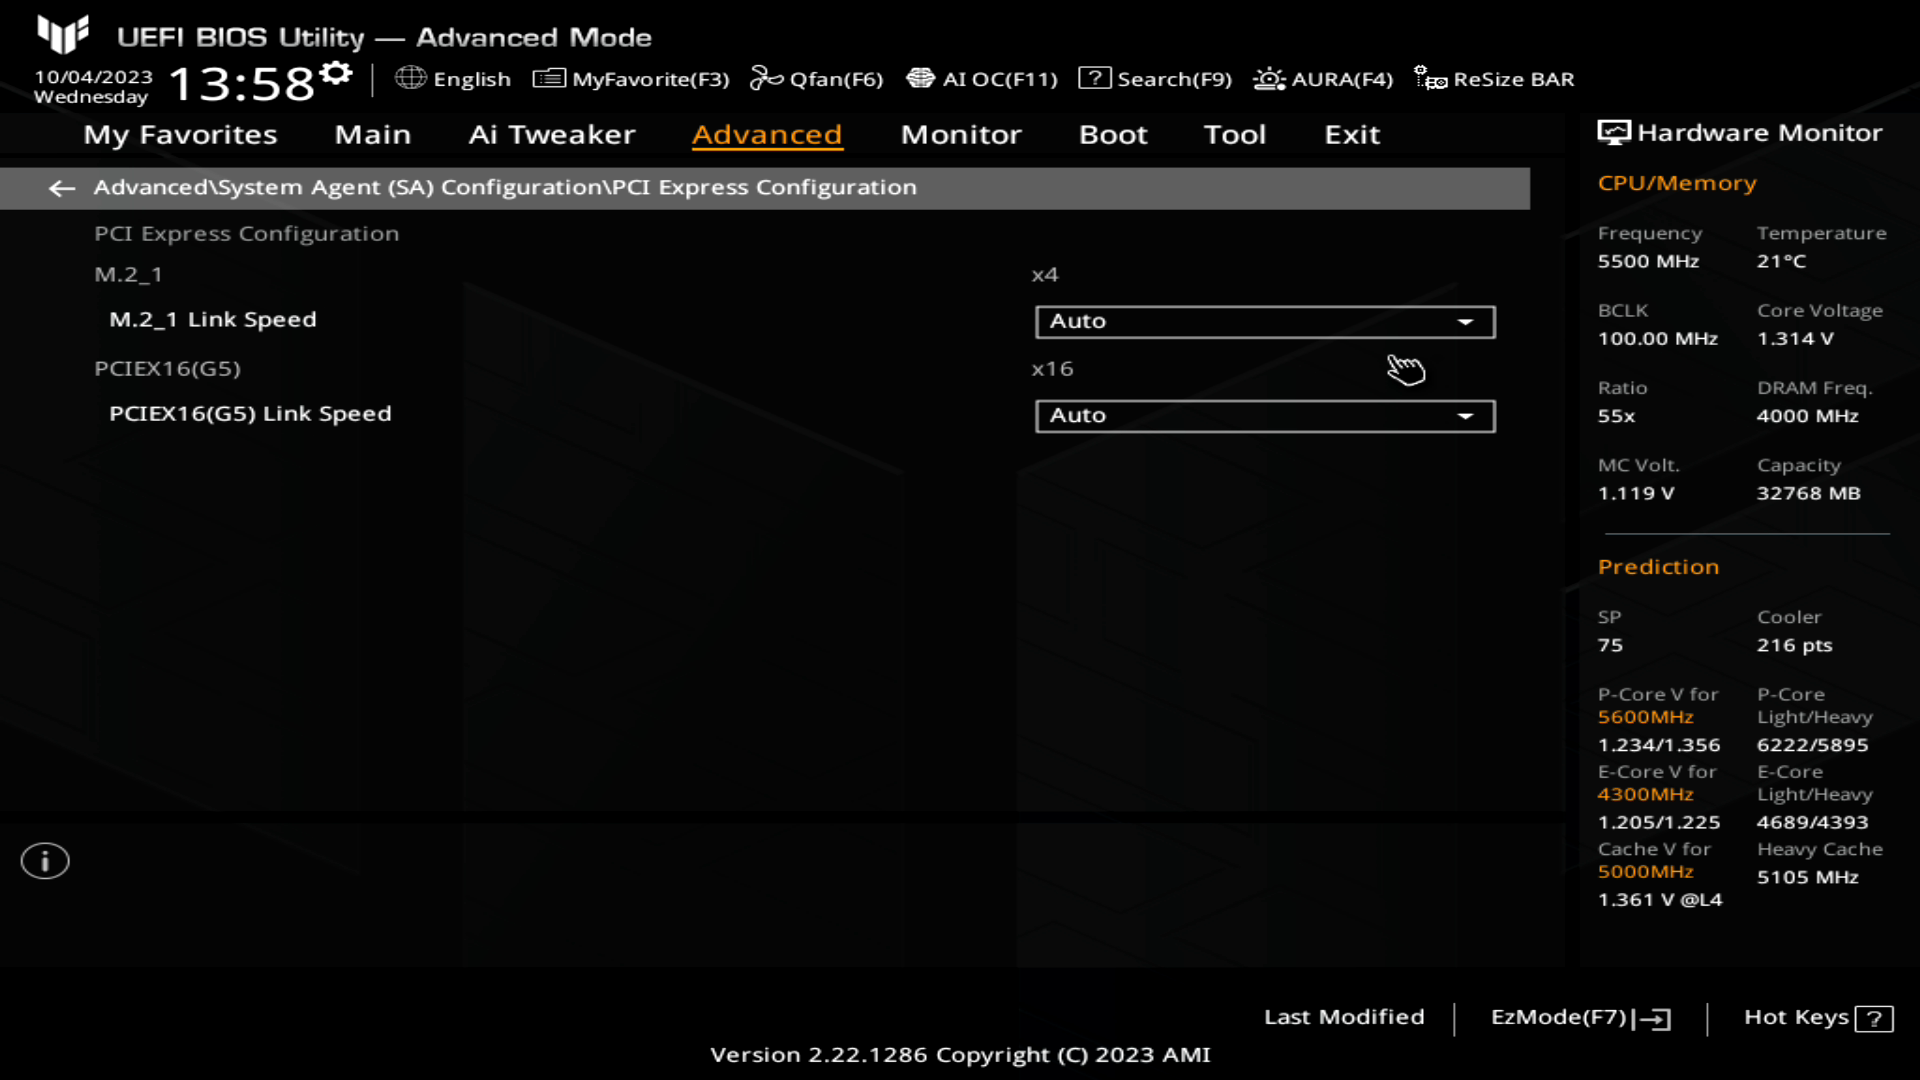Click the 21°C temperature value
Image resolution: width=1920 pixels, height=1080 pixels.
(1781, 261)
